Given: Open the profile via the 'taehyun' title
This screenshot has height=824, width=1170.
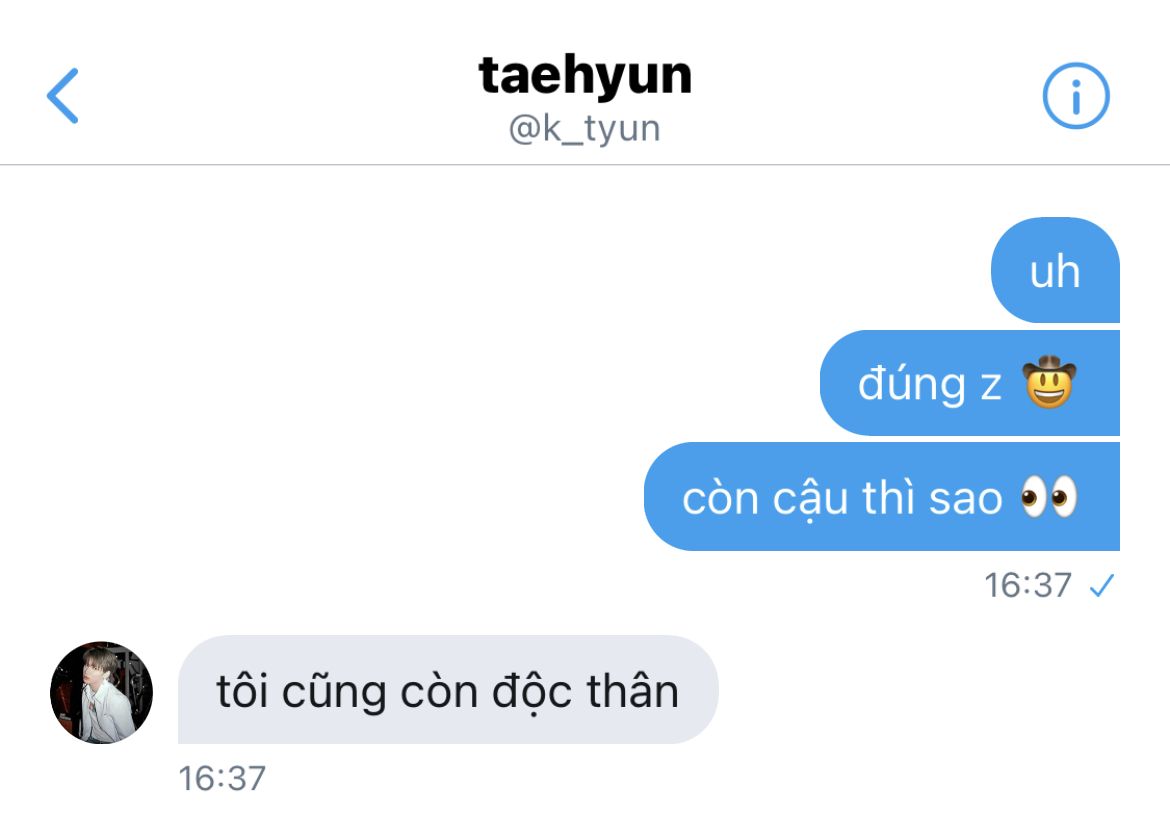Looking at the screenshot, I should click(585, 76).
